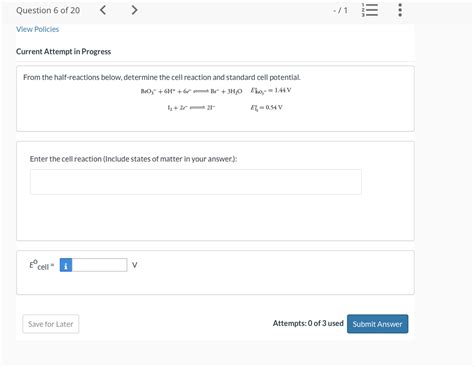Go to the previous question arrow
This screenshot has width=474, height=367.
[x=103, y=10]
